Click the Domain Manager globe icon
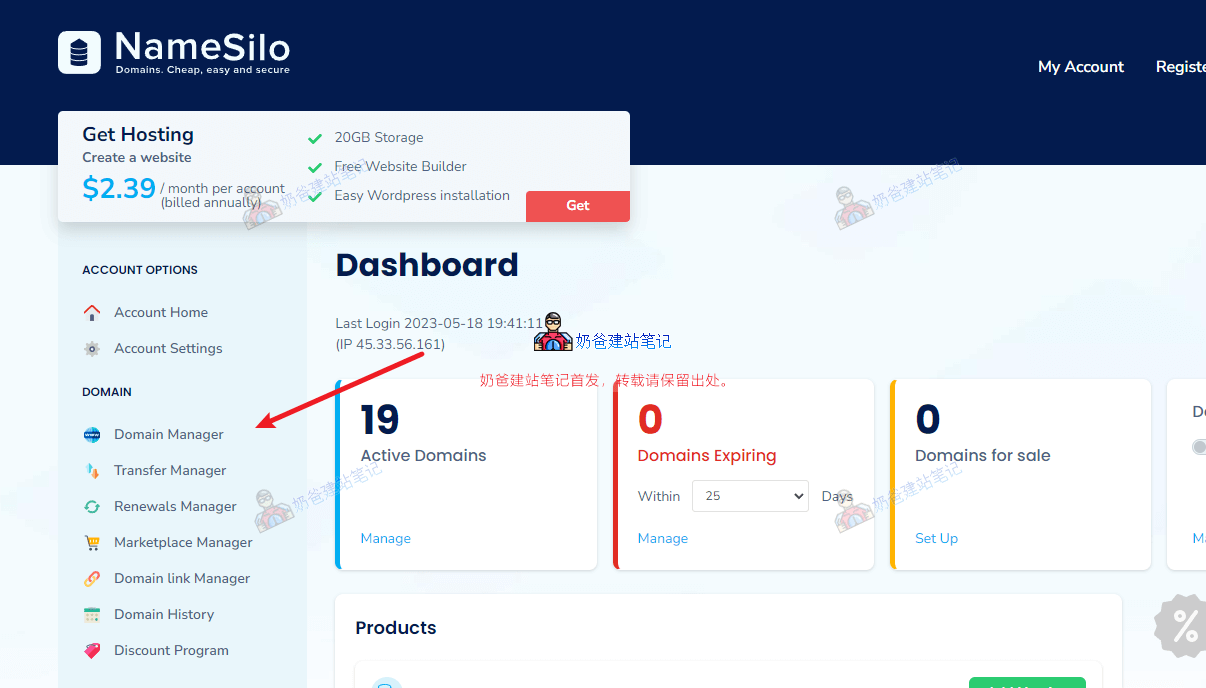Image resolution: width=1206 pixels, height=688 pixels. tap(92, 435)
